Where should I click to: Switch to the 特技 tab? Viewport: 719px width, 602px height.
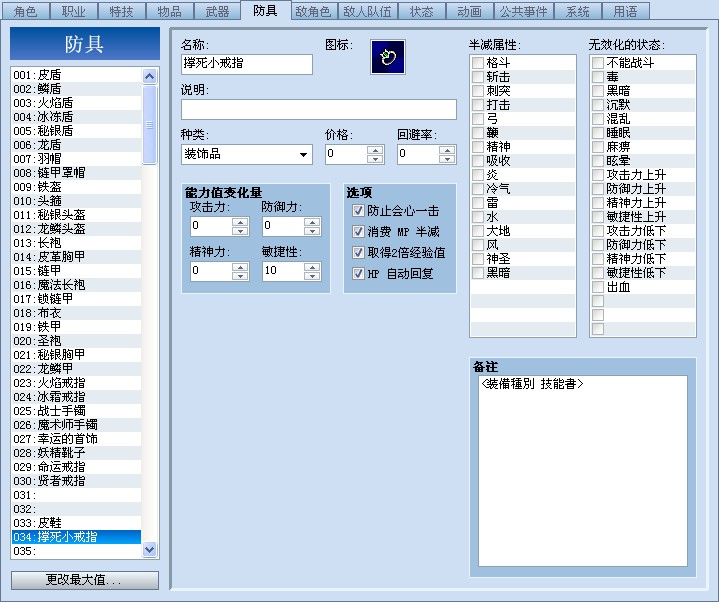coord(121,11)
